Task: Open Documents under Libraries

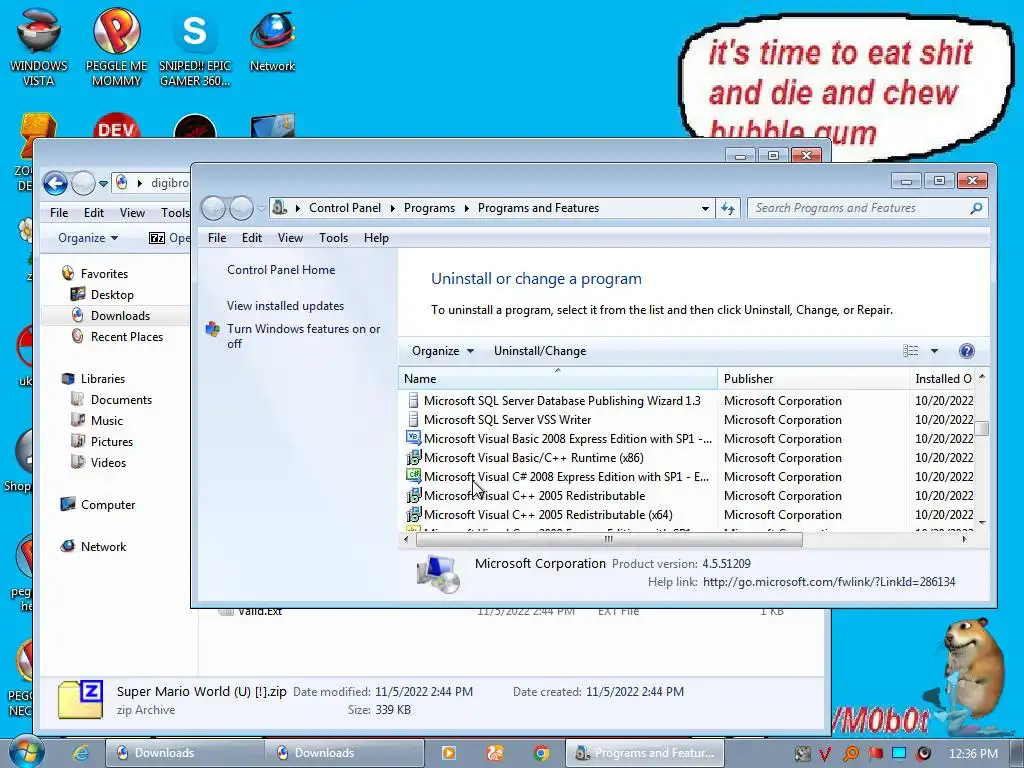Action: [x=121, y=400]
